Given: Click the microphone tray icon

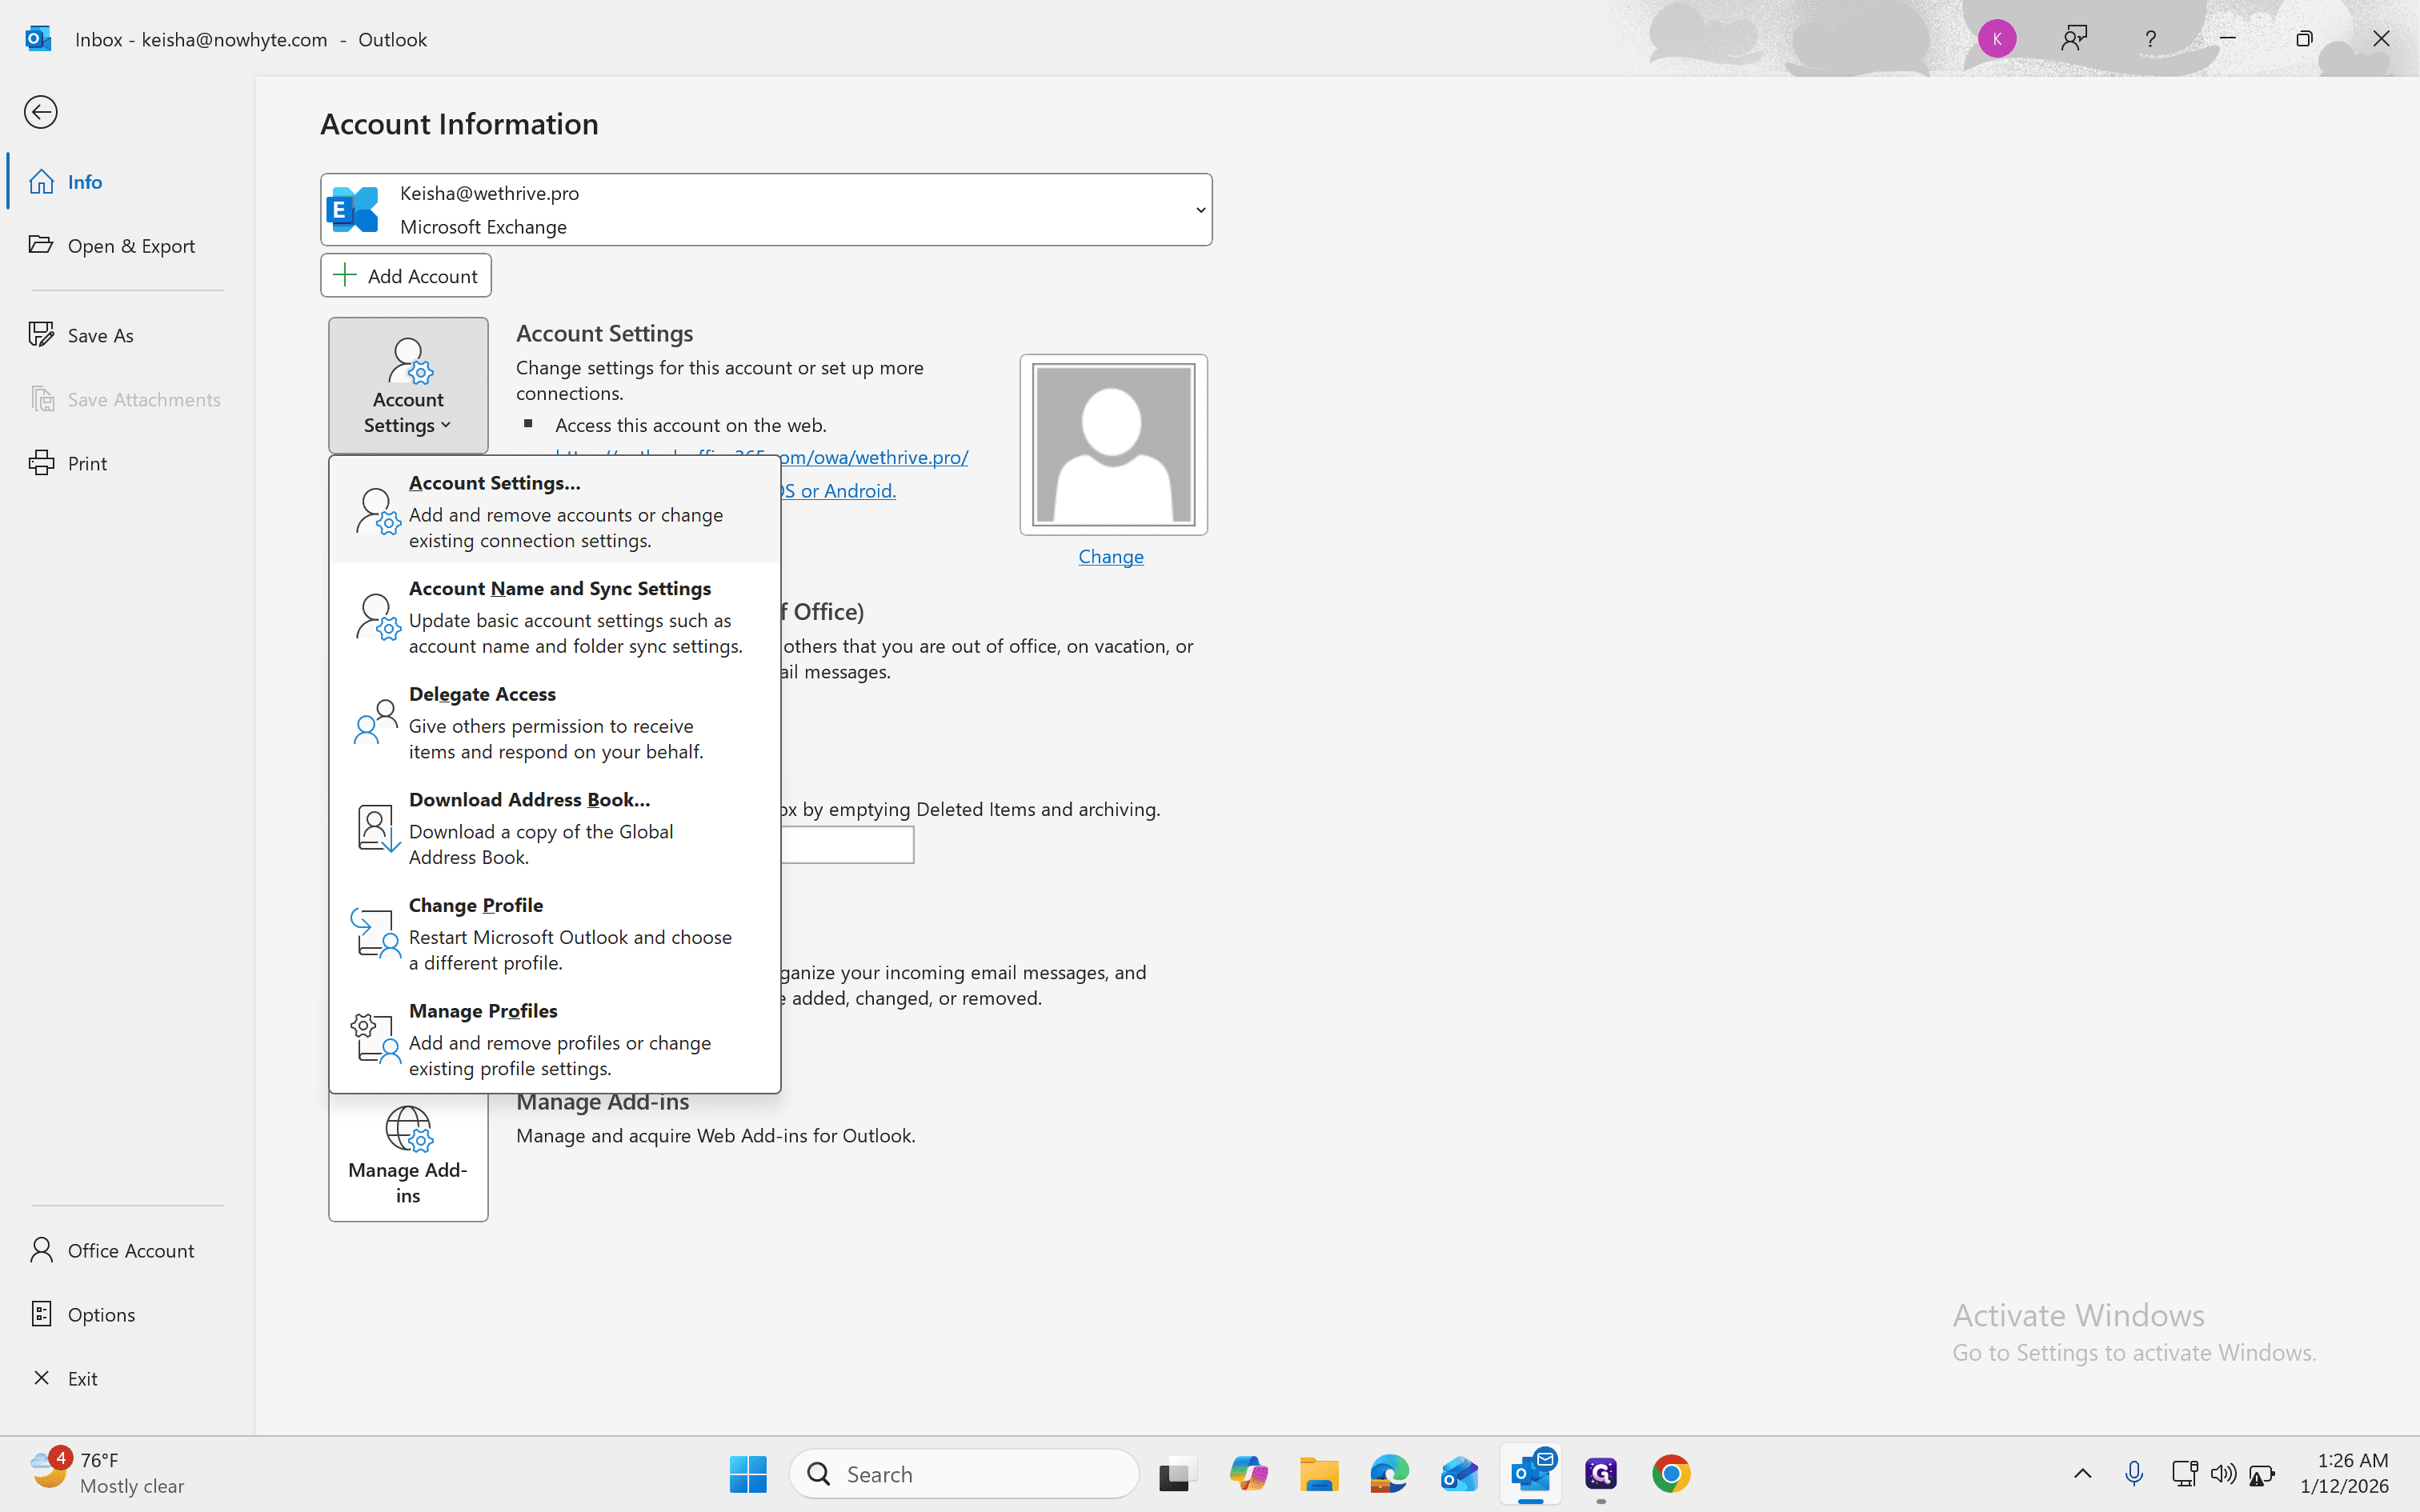Looking at the screenshot, I should coord(2134,1473).
